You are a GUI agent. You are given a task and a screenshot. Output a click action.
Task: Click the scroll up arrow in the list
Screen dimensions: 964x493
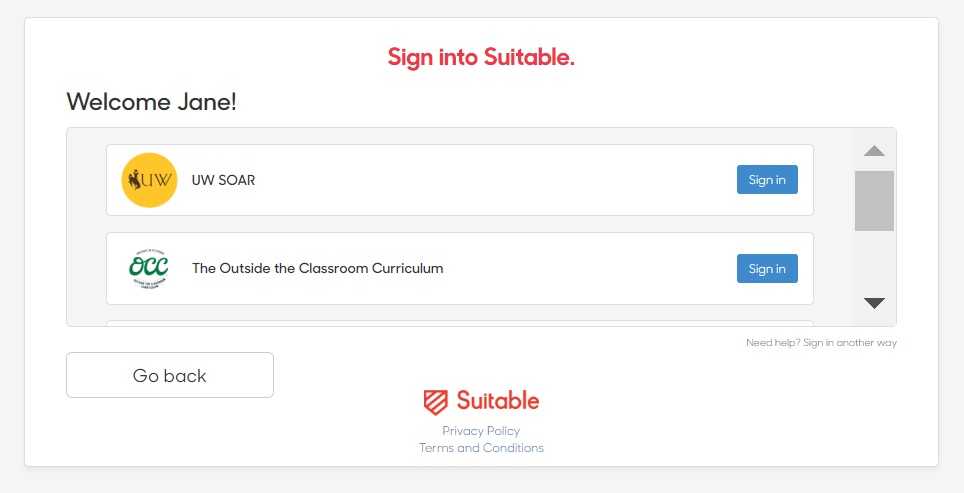874,151
